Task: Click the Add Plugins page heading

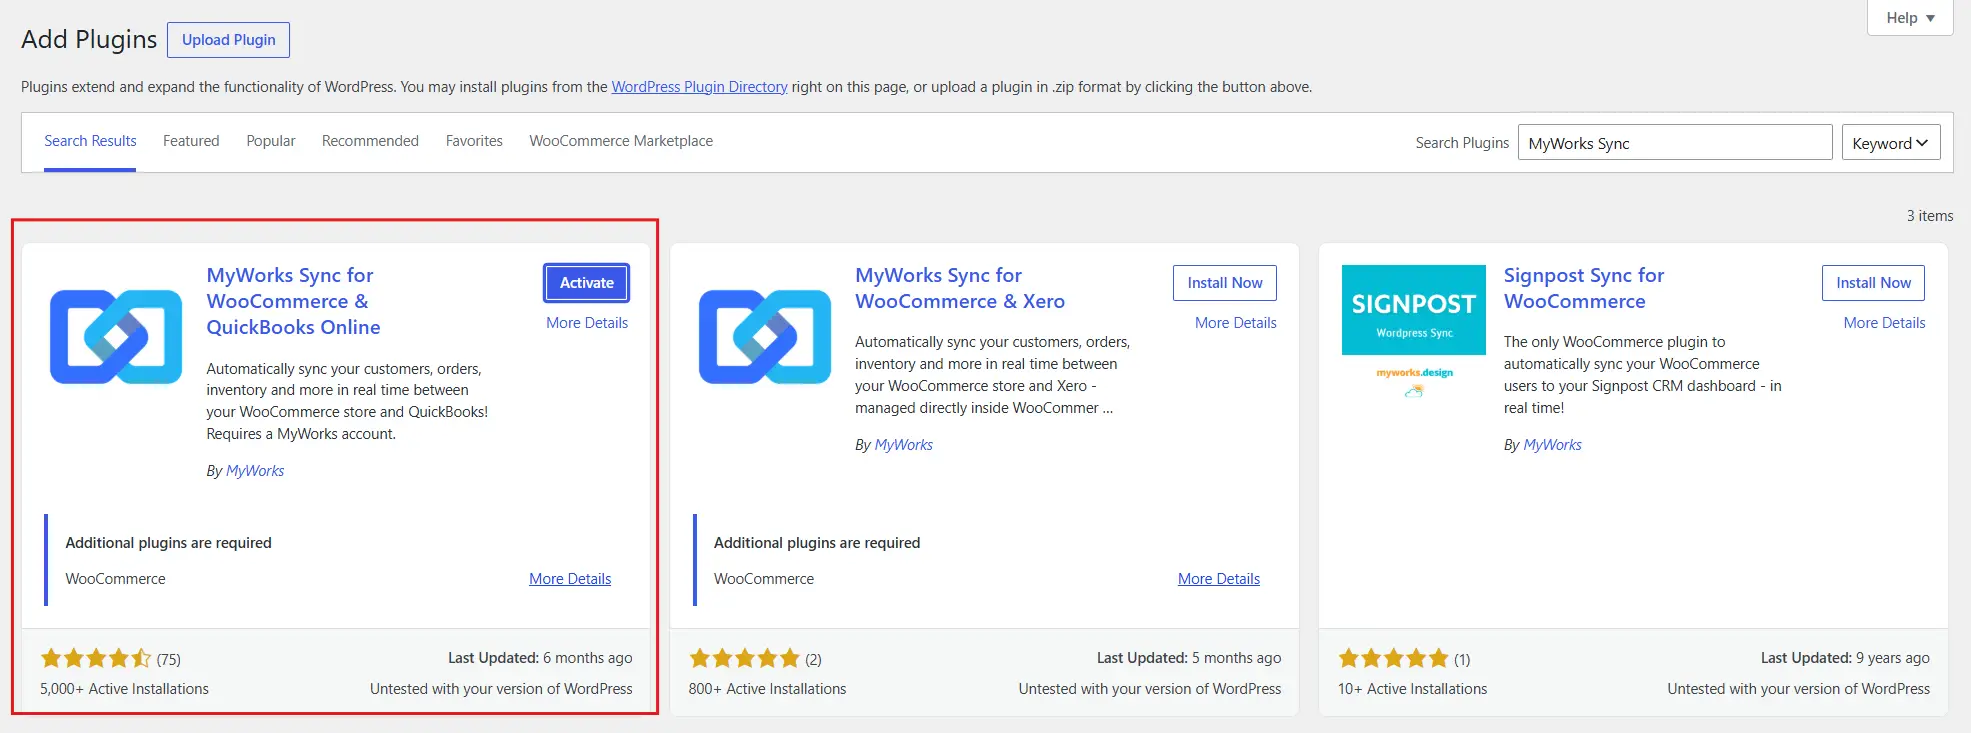Action: point(89,39)
